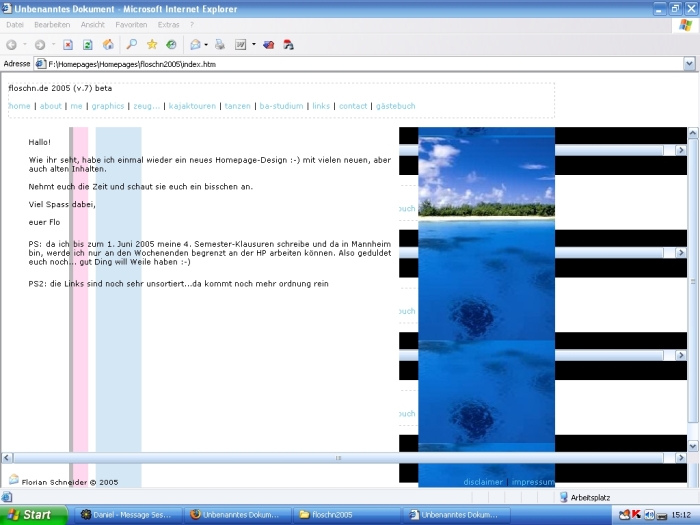This screenshot has height=525, width=700.
Task: Go to the Home page icon
Action: point(108,45)
